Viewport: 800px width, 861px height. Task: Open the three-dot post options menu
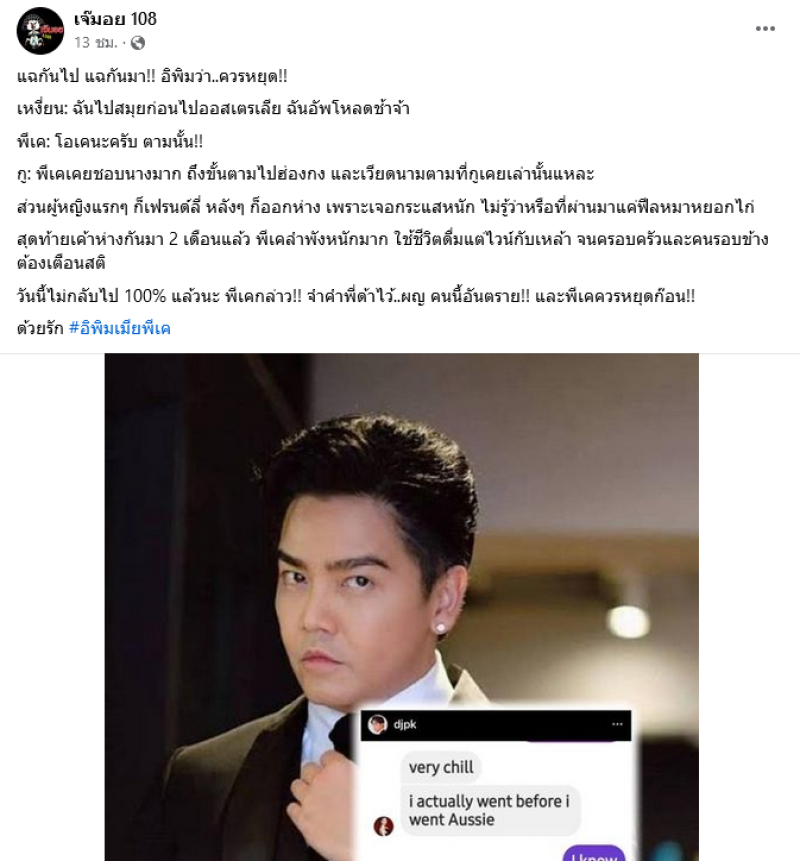point(765,29)
